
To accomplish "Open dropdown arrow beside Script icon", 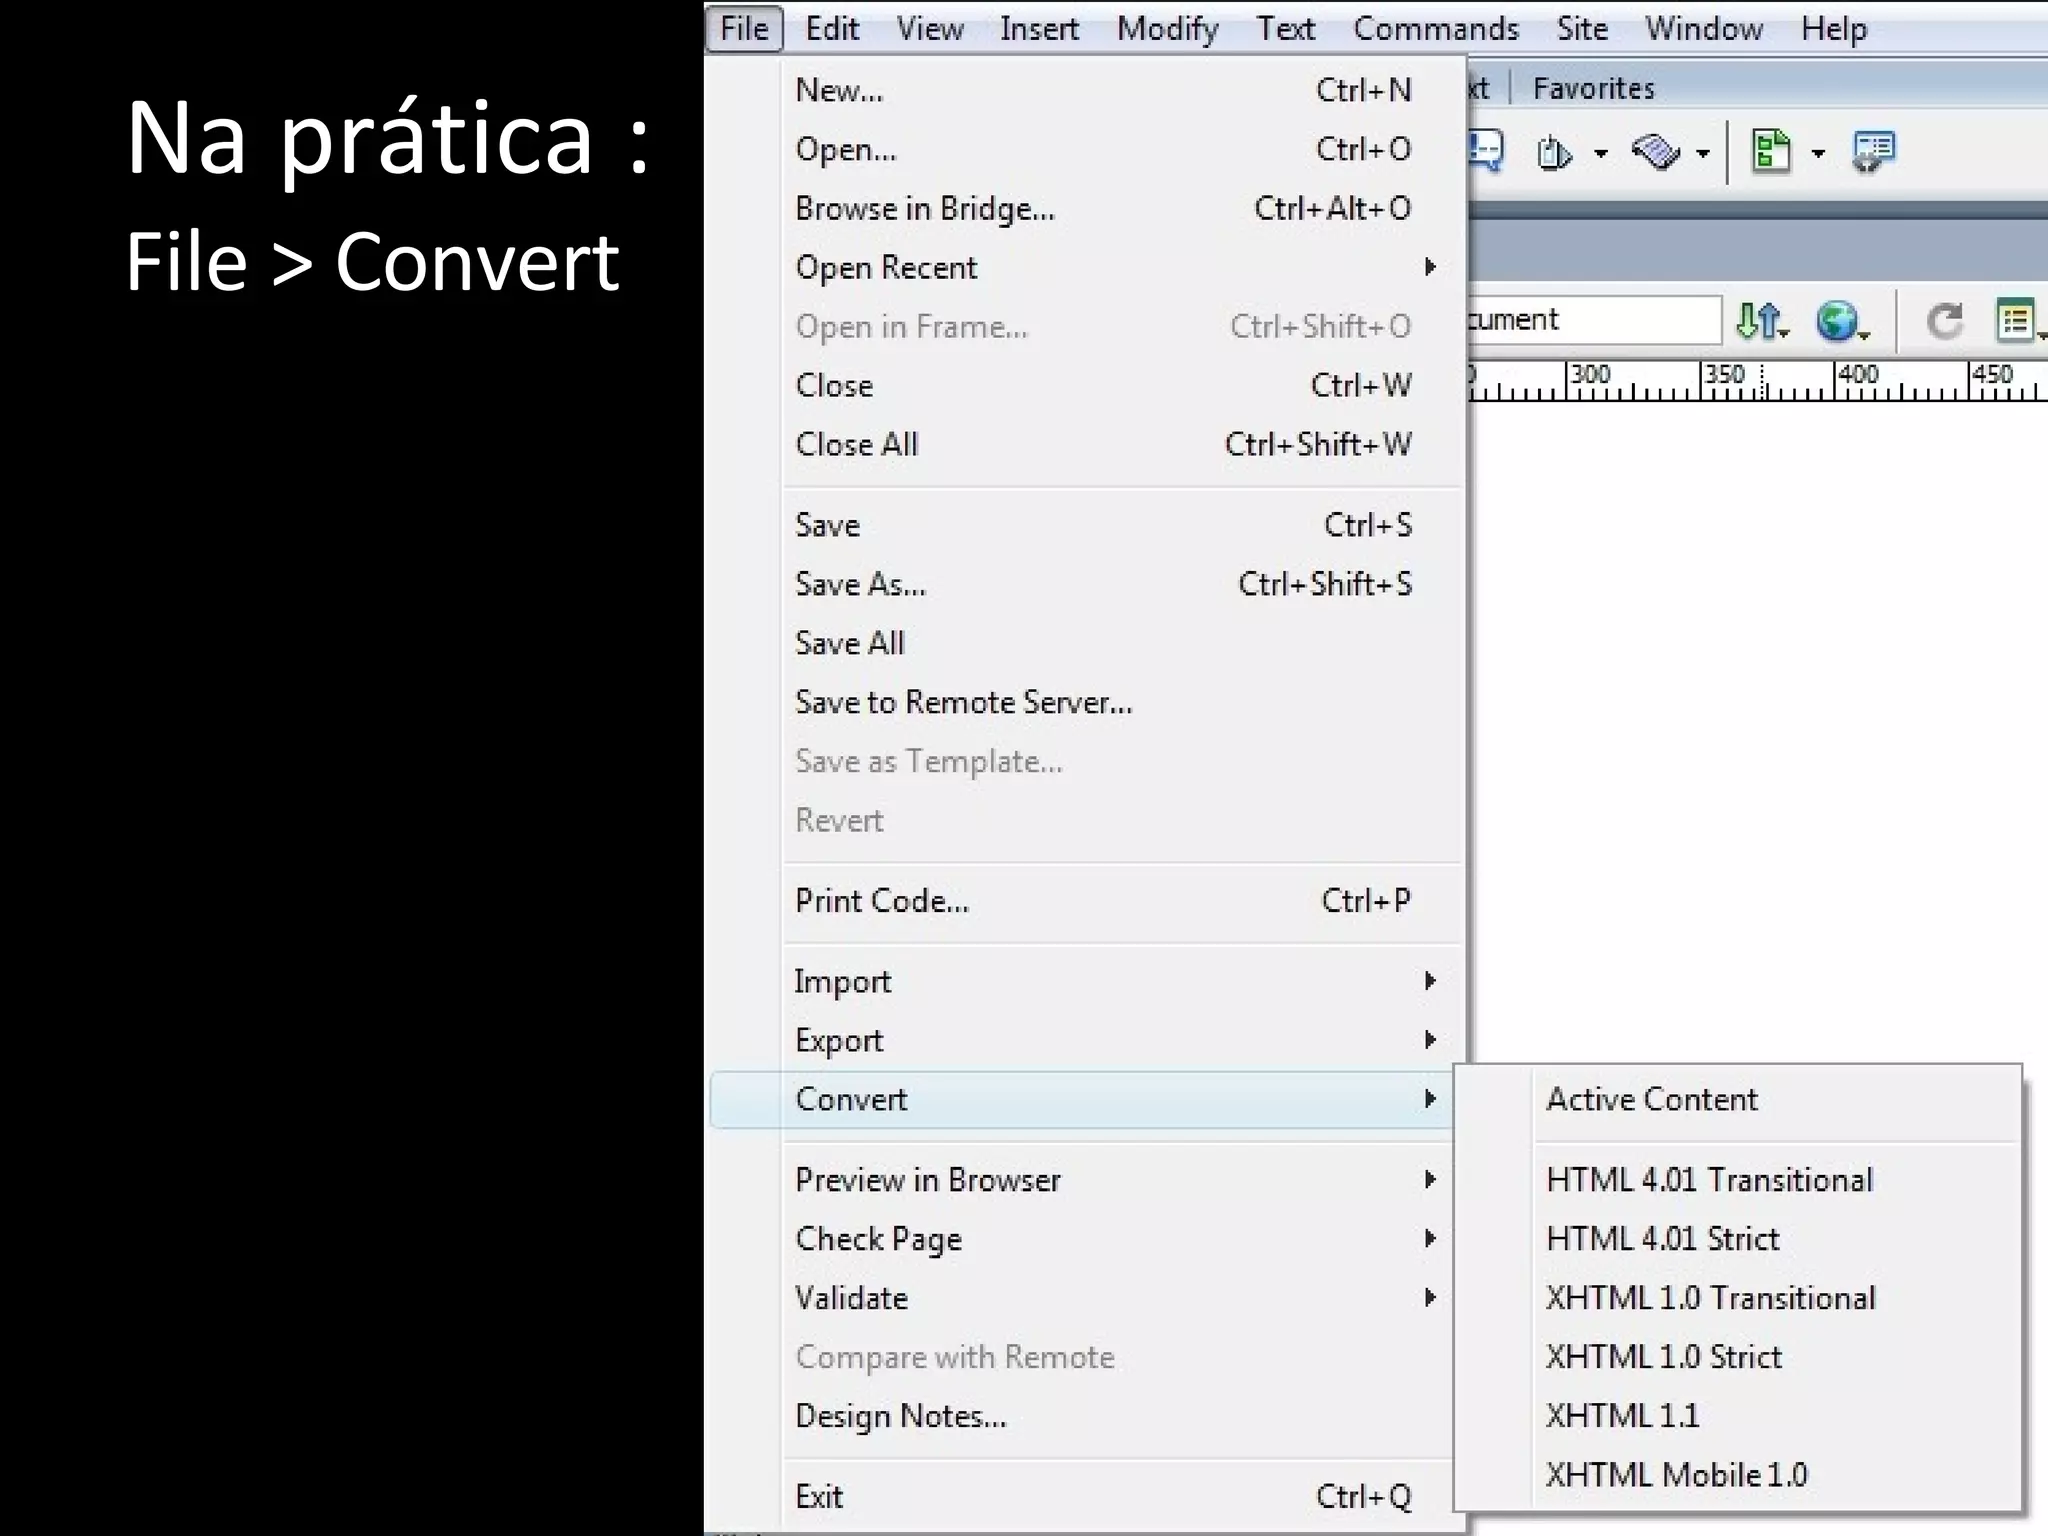I will pos(1702,154).
